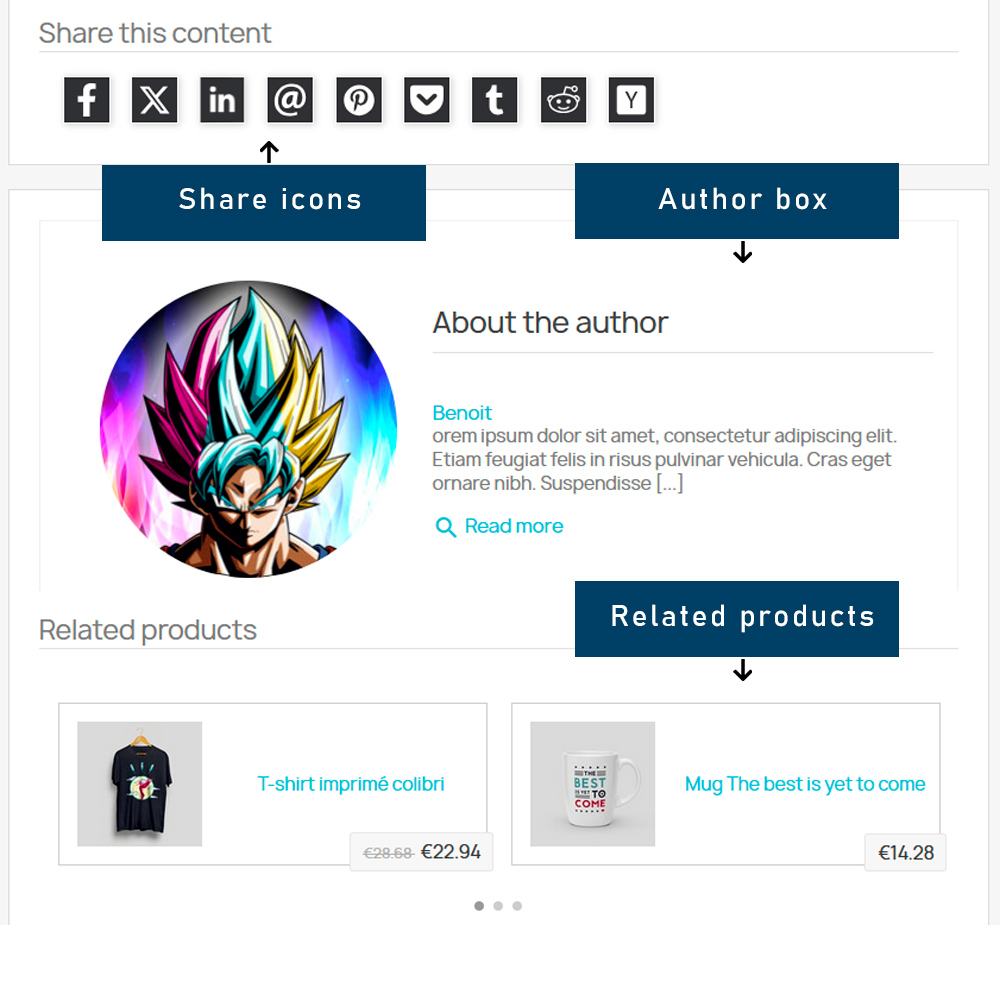Click the black T-shirt product thumbnail

pyautogui.click(x=140, y=784)
